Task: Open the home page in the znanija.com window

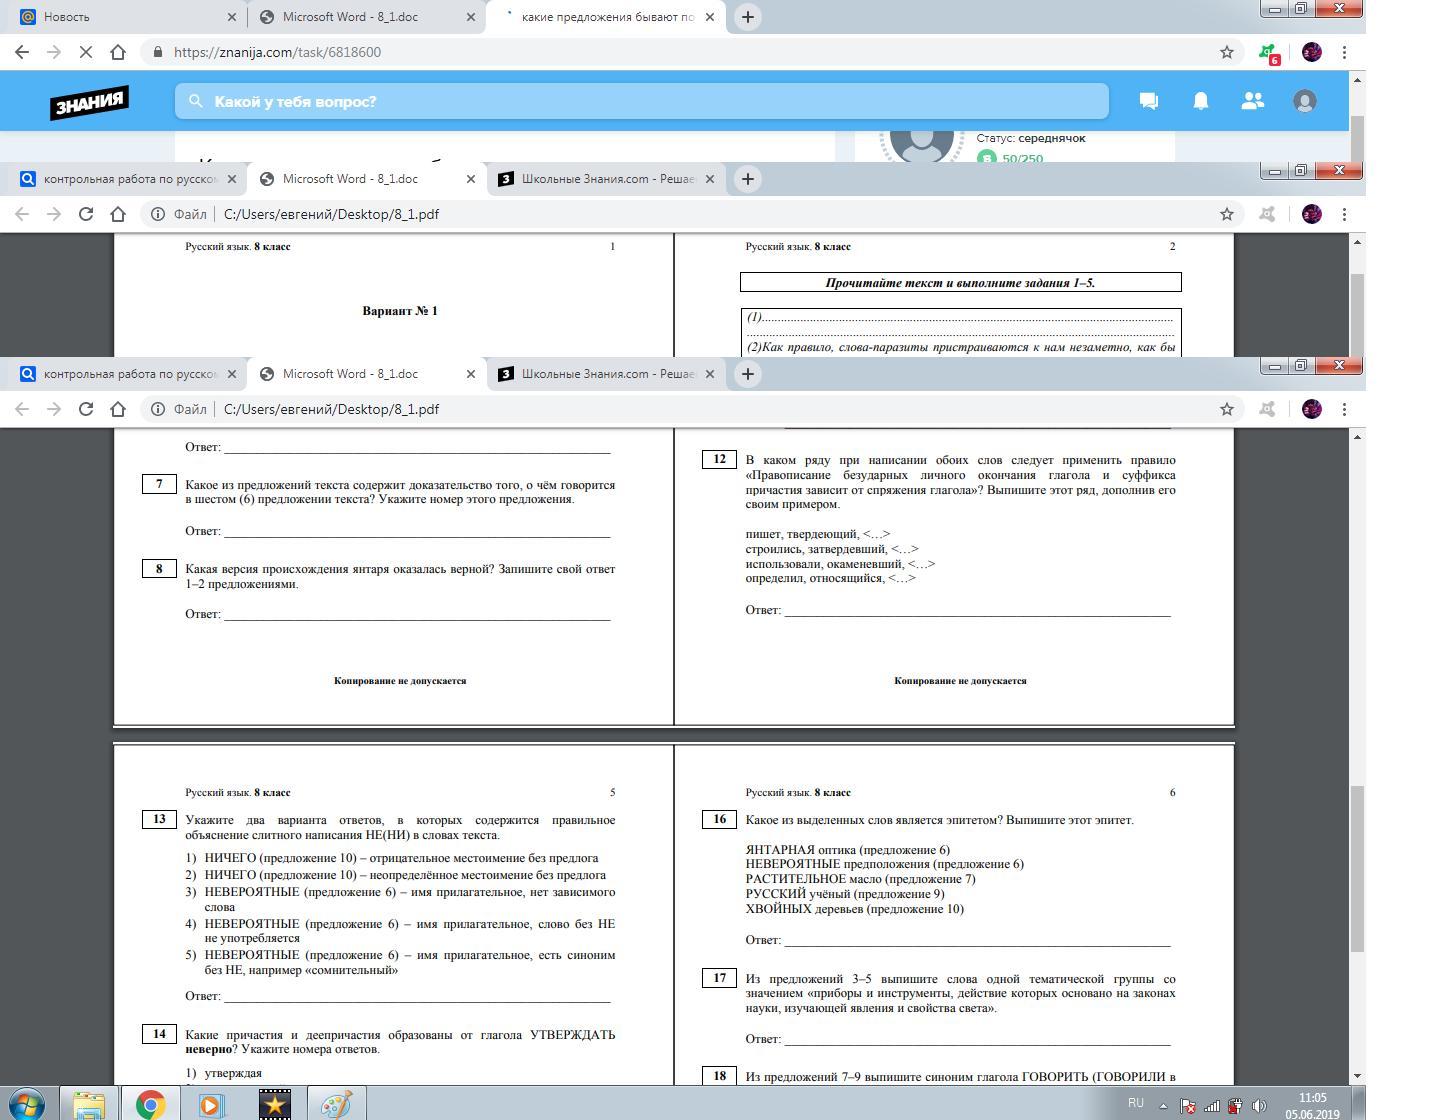Action: [118, 52]
